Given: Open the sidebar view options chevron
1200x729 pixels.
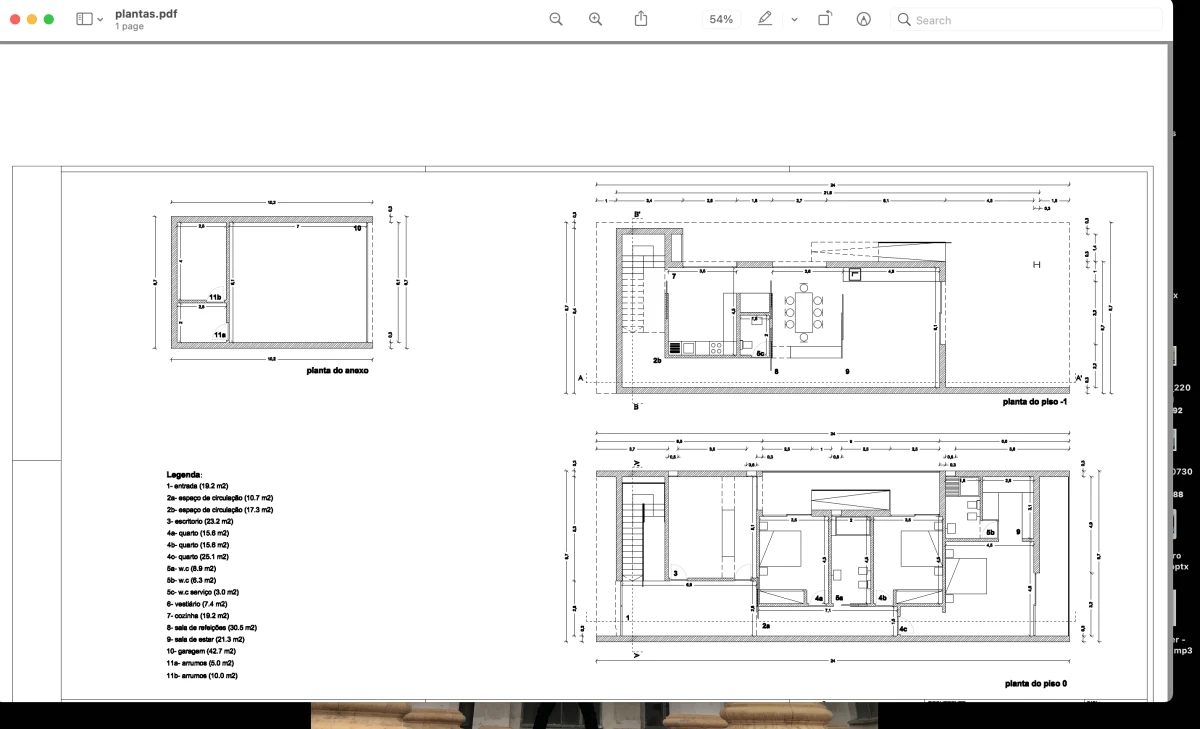Looking at the screenshot, I should [100, 20].
